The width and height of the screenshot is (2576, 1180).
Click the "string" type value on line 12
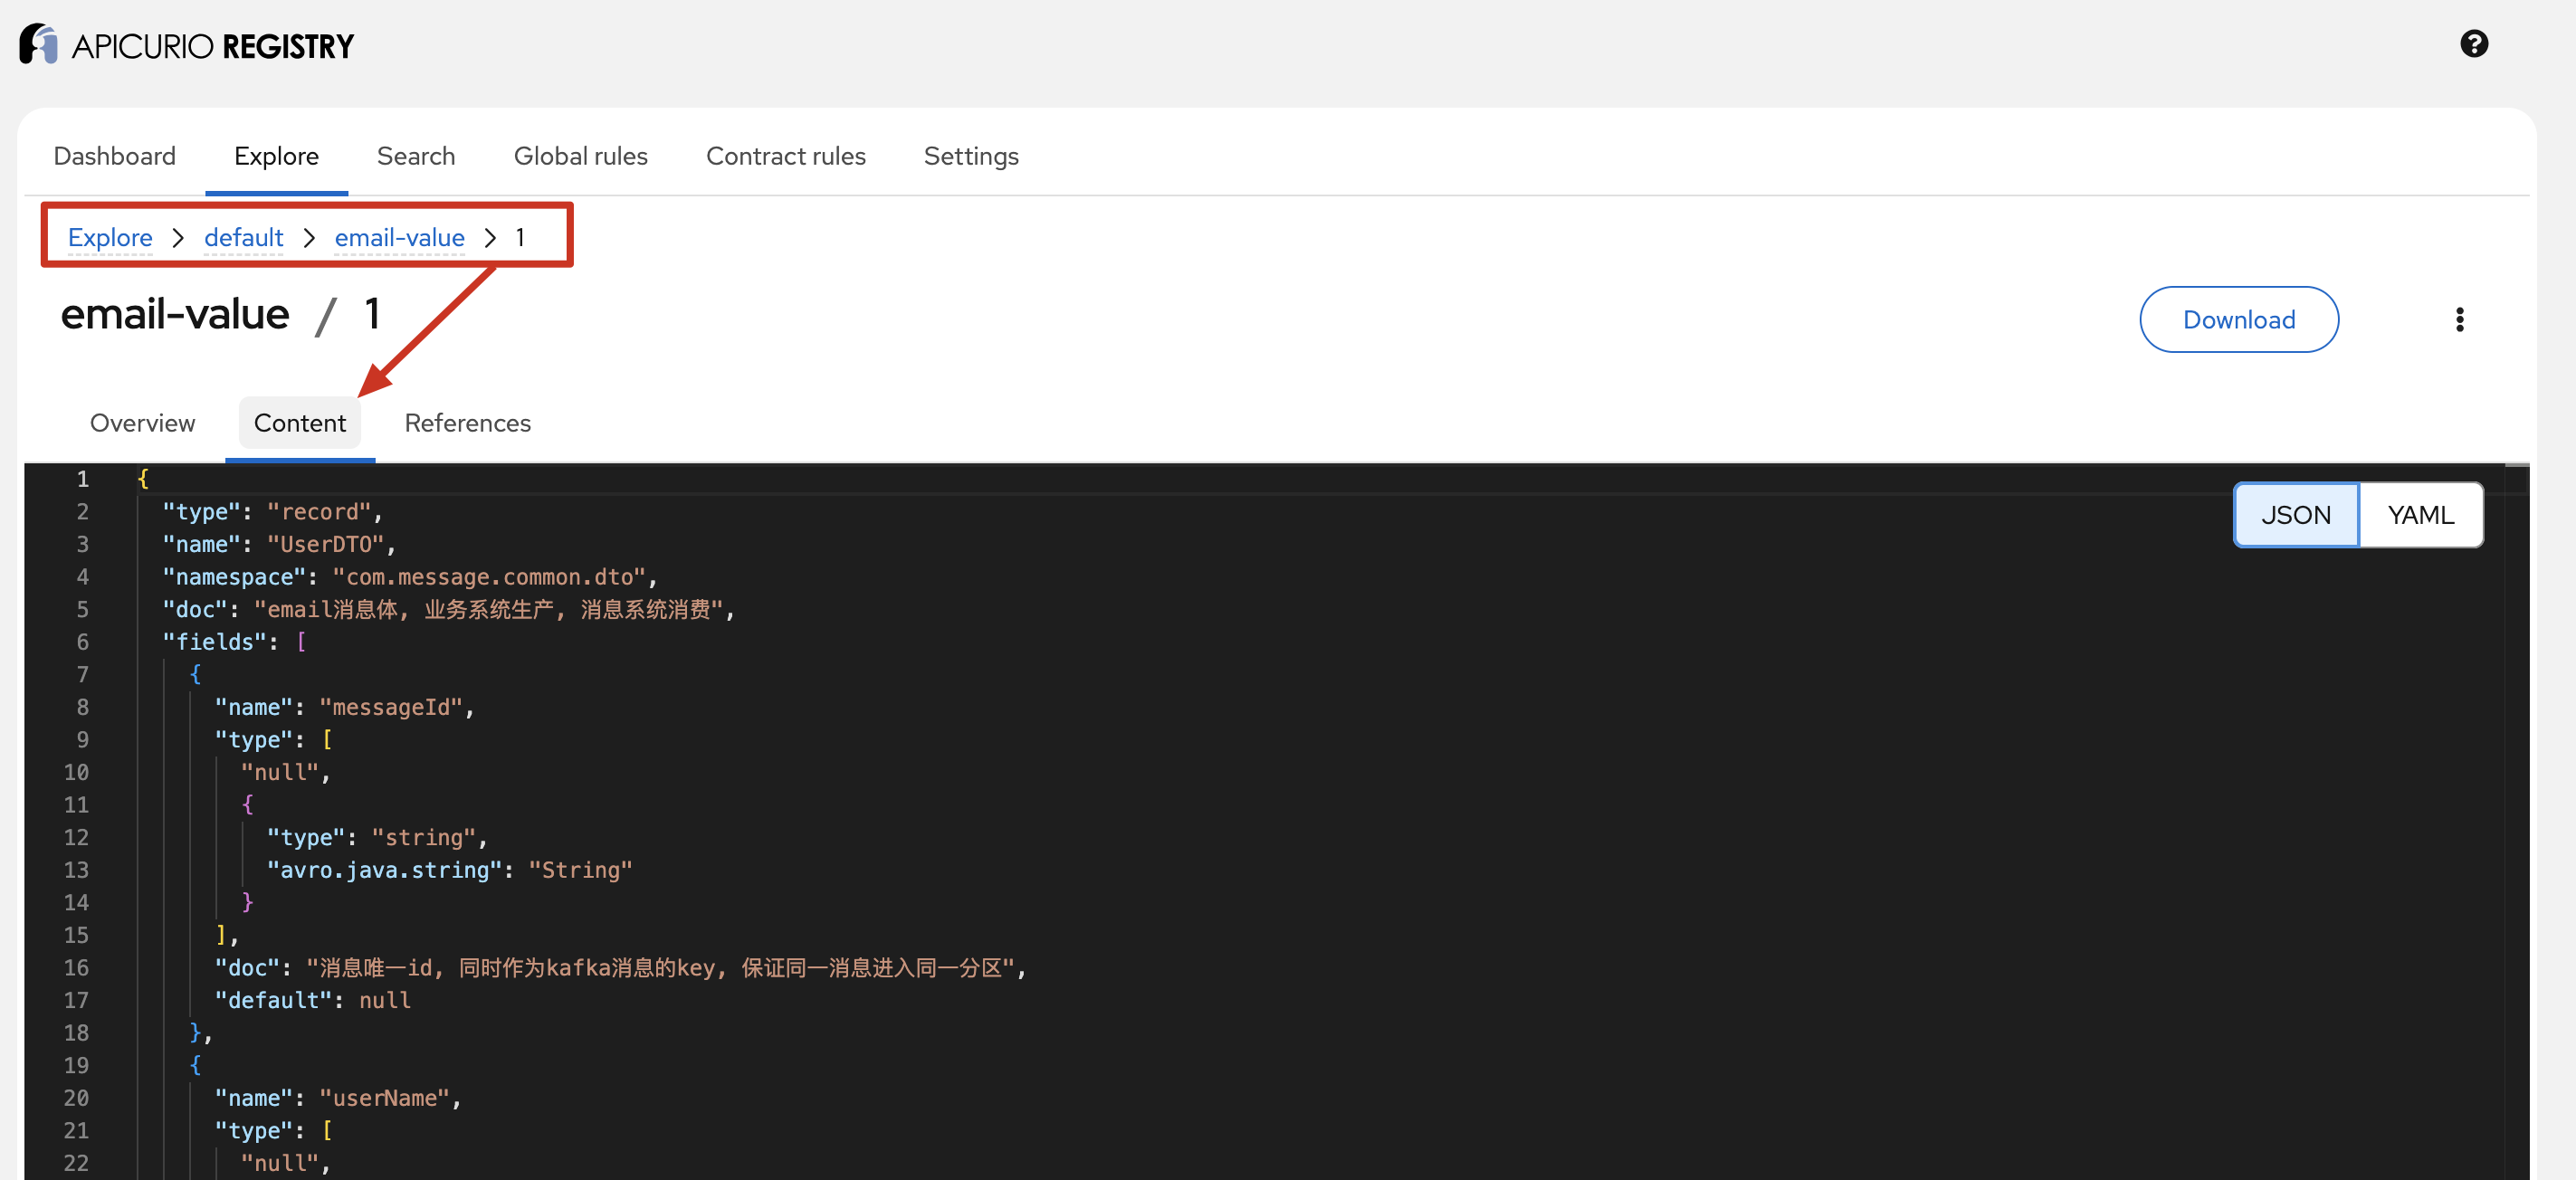[x=423, y=837]
